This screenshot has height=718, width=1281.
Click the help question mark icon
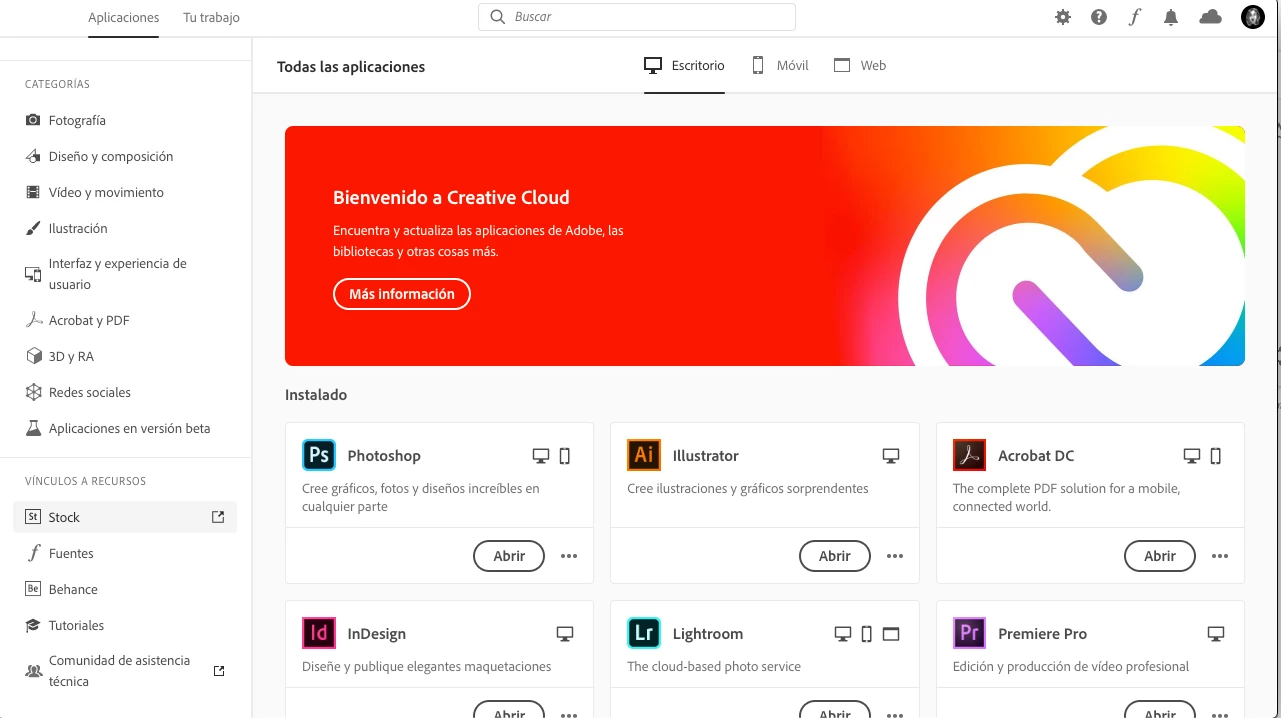pos(1099,17)
